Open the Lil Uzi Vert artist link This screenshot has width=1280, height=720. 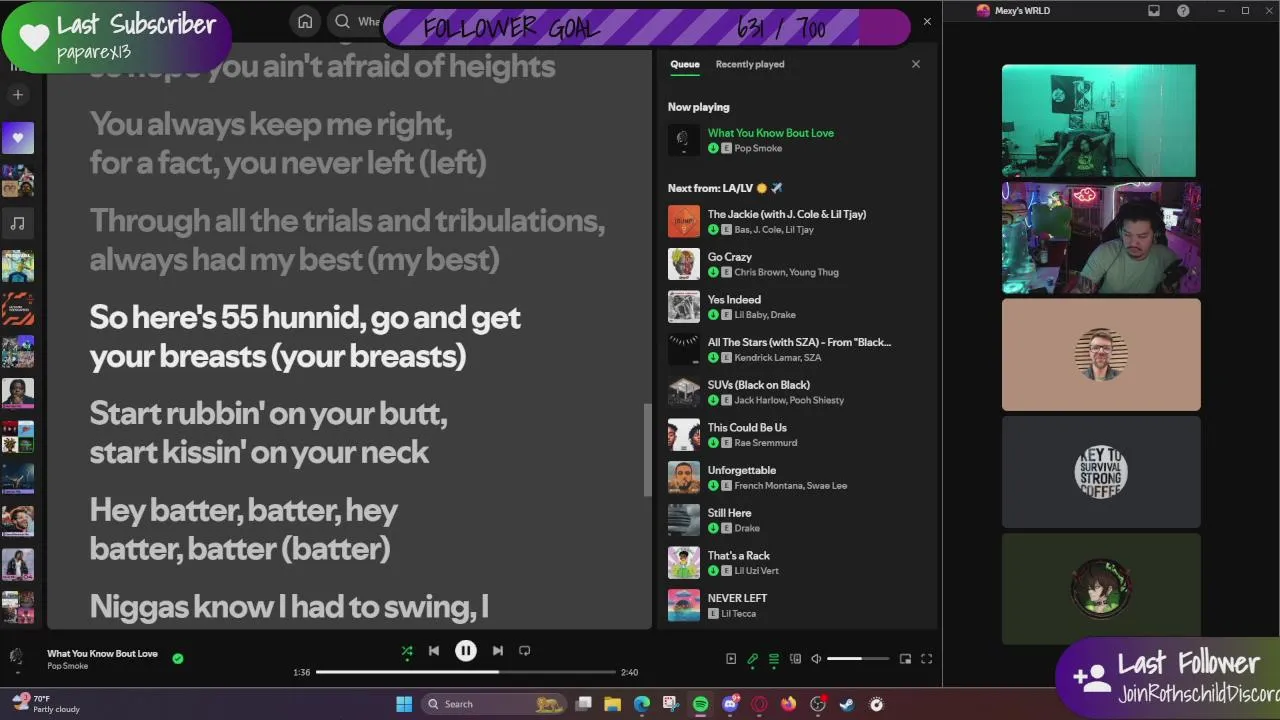click(x=756, y=570)
